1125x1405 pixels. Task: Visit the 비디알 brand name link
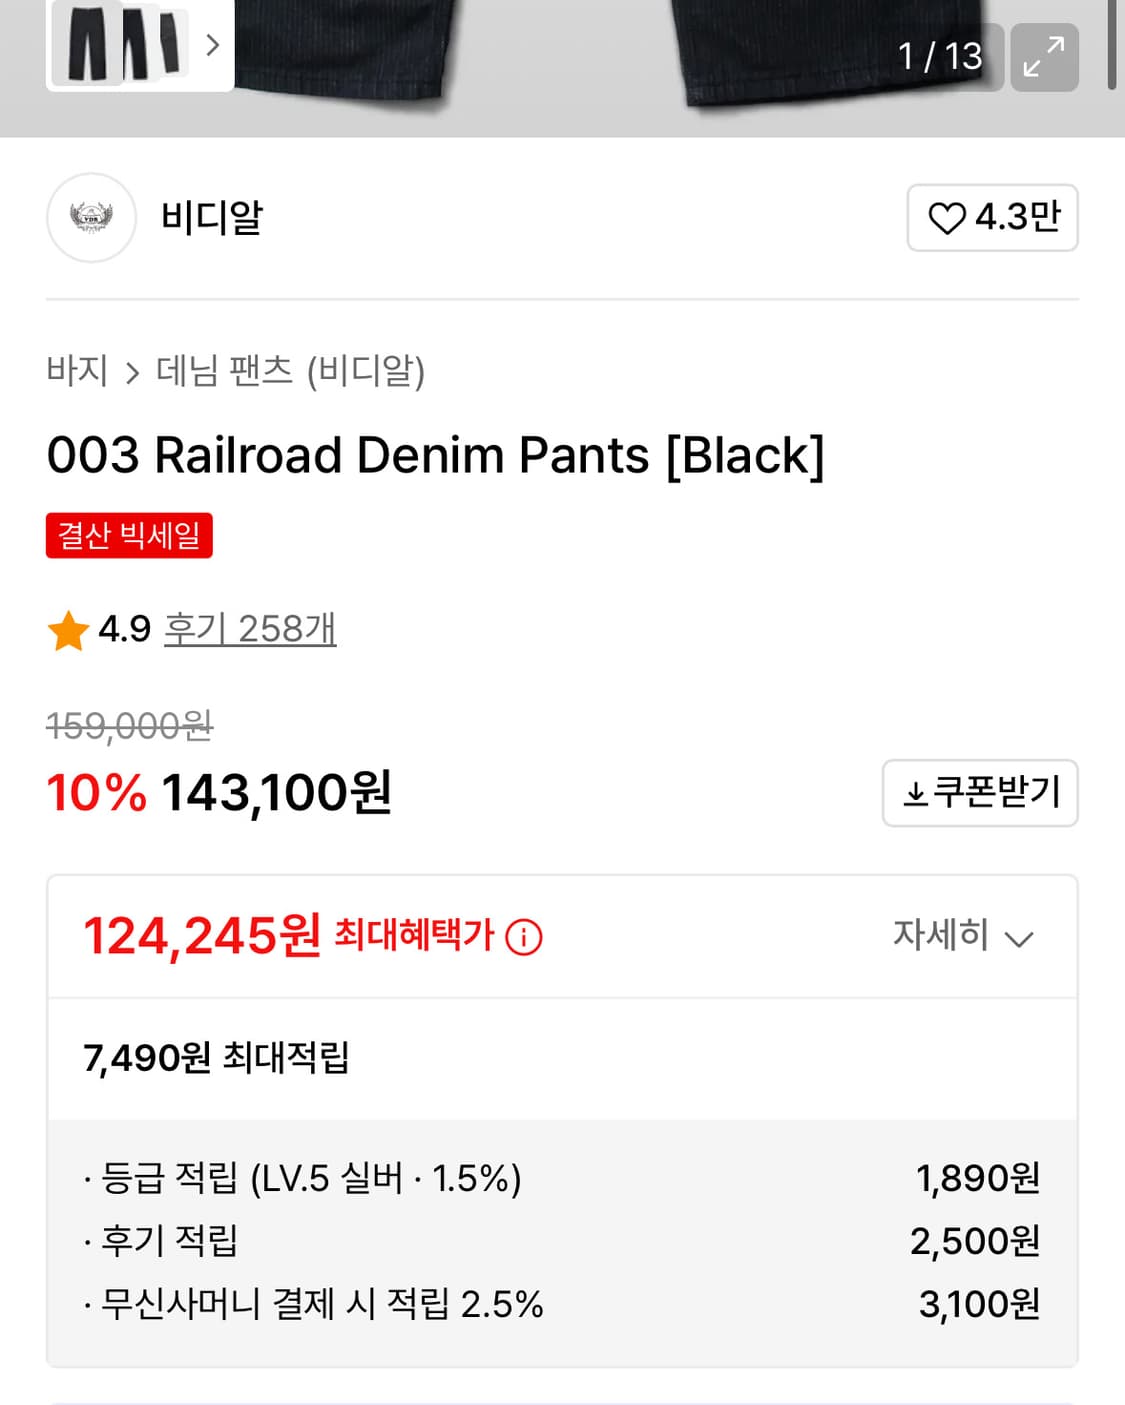(x=211, y=217)
